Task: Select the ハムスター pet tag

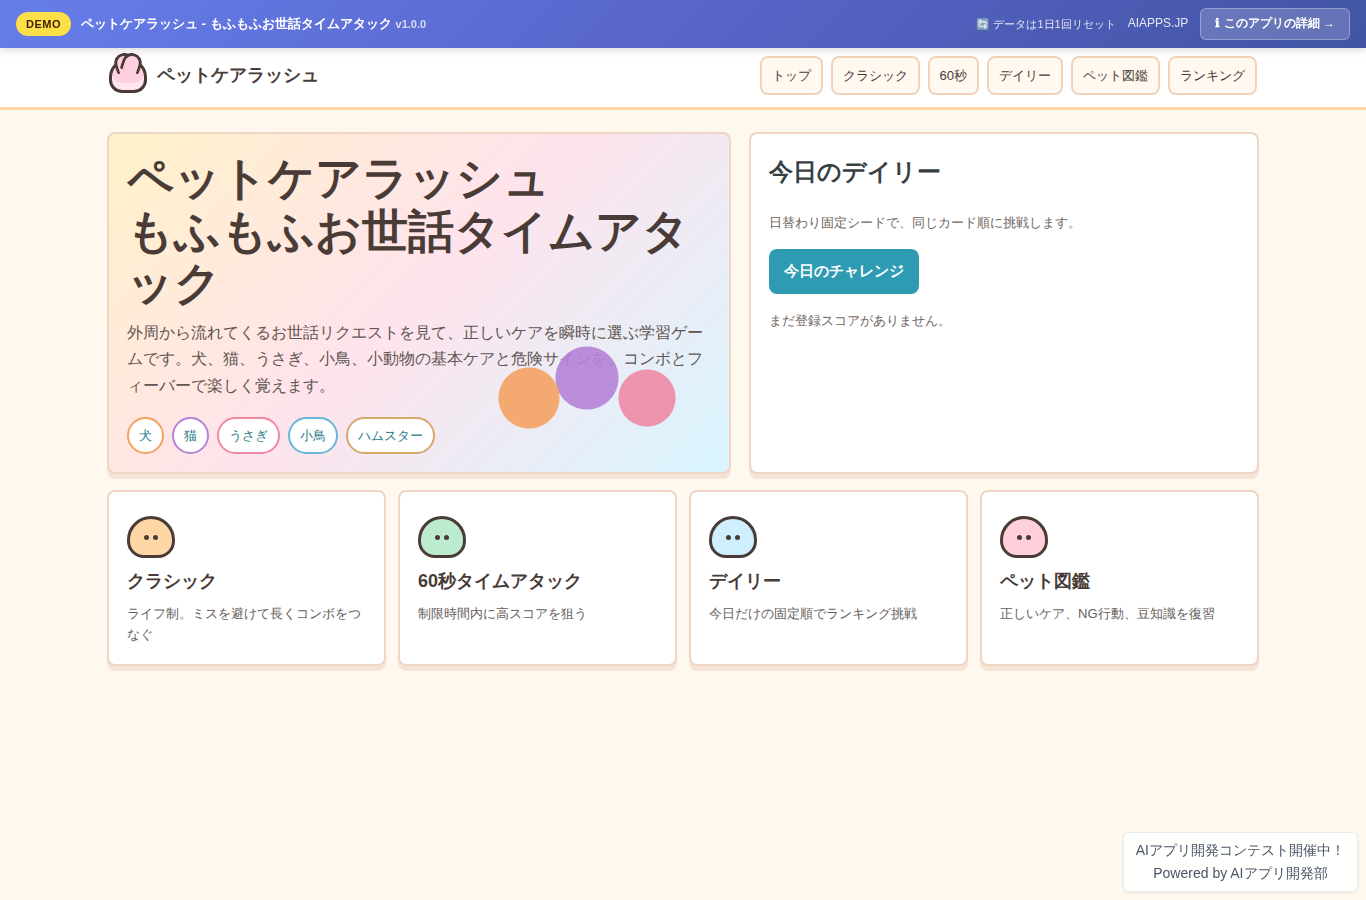Action: point(390,435)
